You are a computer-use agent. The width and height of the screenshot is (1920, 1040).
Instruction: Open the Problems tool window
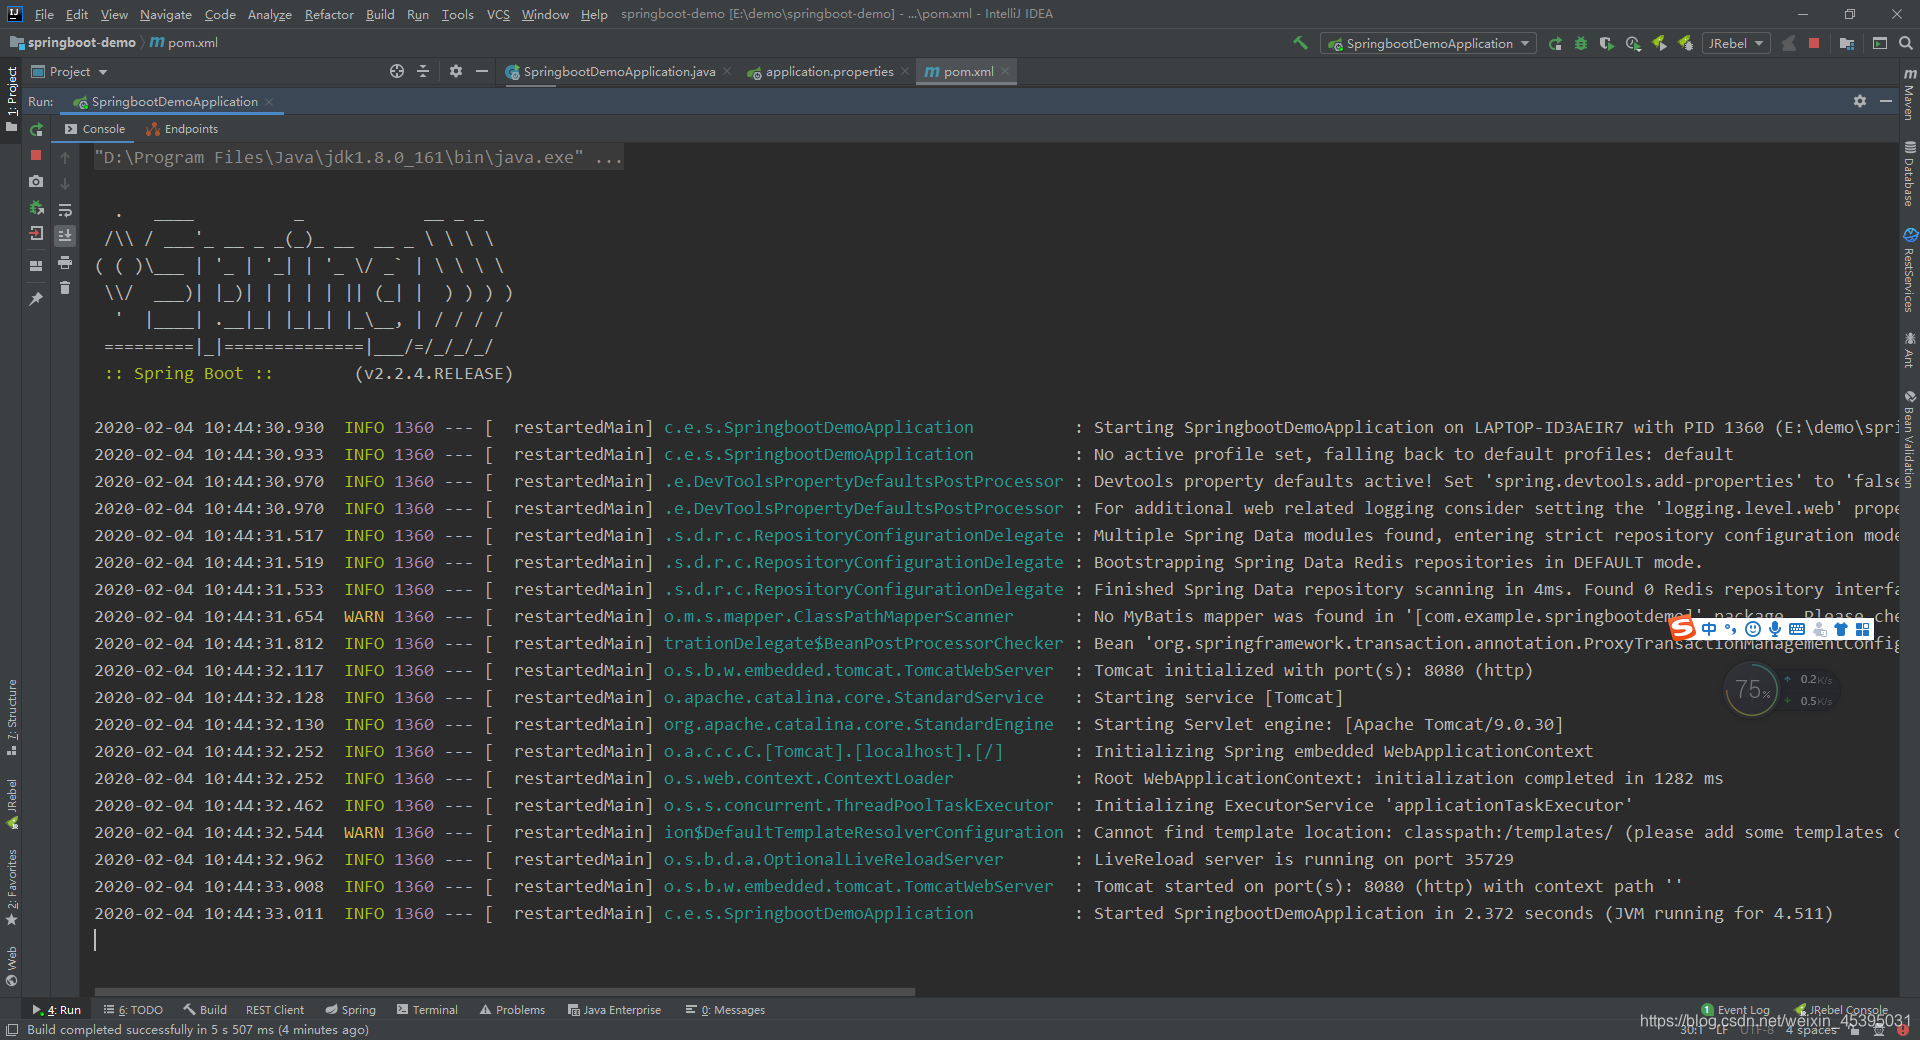tap(512, 1010)
